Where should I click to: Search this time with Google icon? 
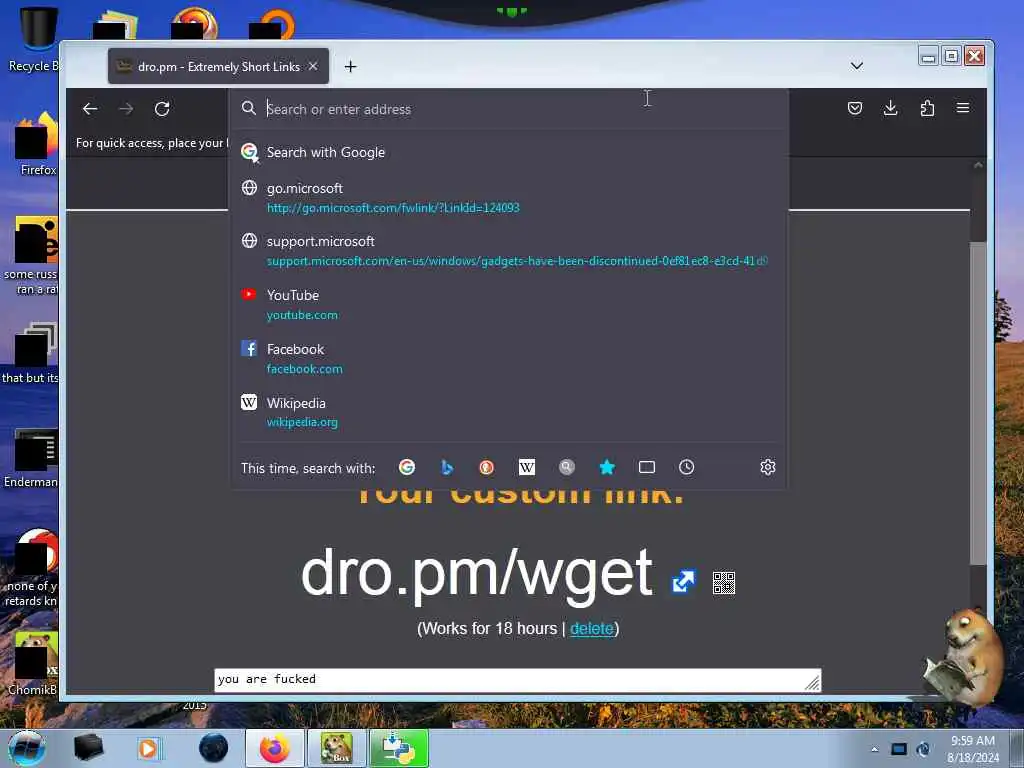pyautogui.click(x=407, y=467)
